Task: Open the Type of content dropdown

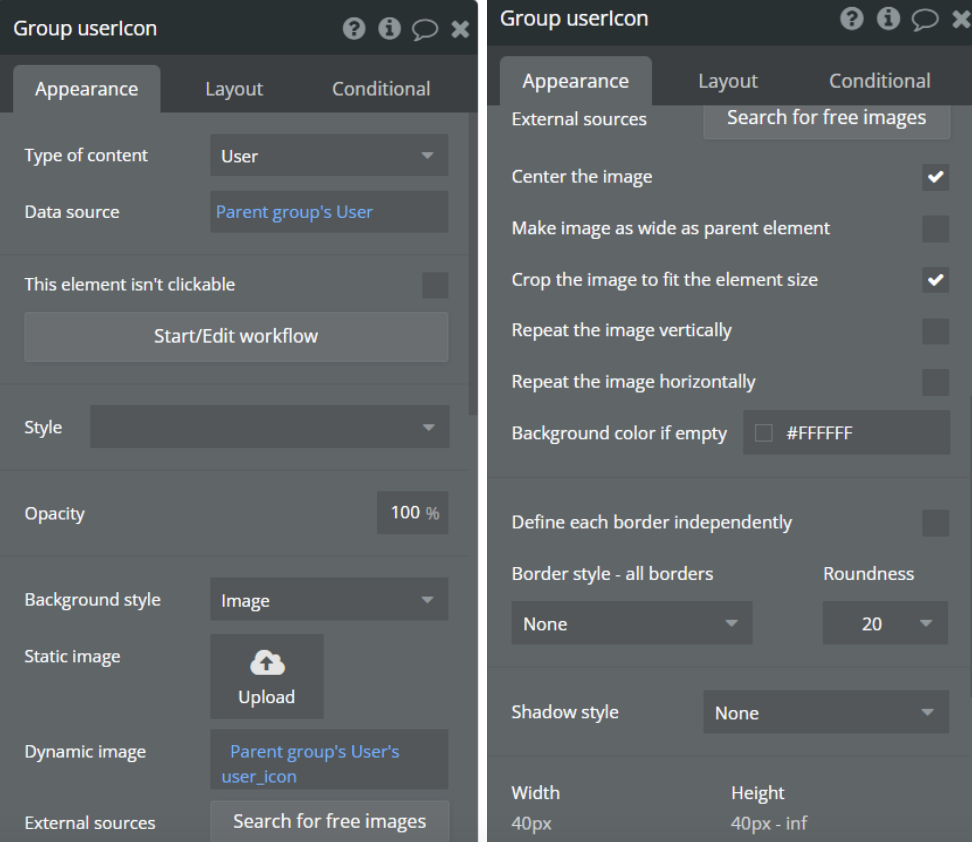Action: click(x=329, y=156)
